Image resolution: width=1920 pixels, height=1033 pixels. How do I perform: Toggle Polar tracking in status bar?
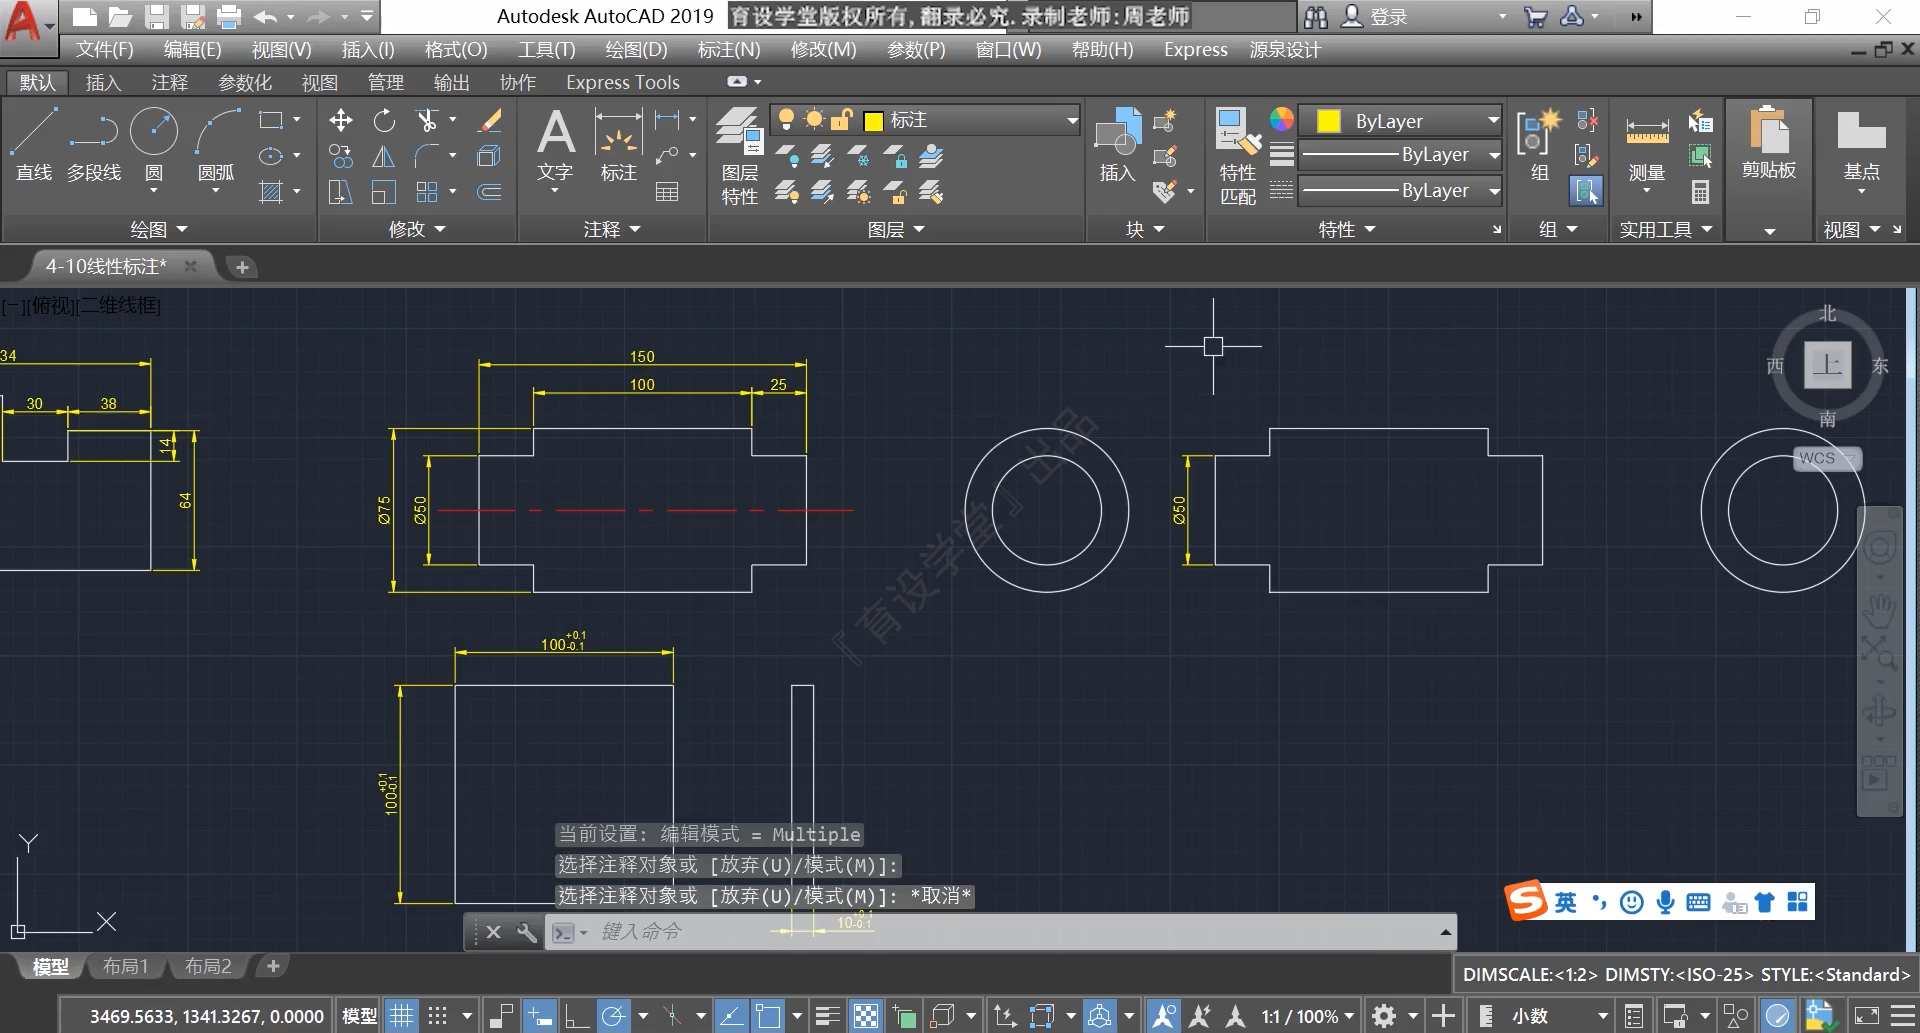pyautogui.click(x=613, y=1016)
